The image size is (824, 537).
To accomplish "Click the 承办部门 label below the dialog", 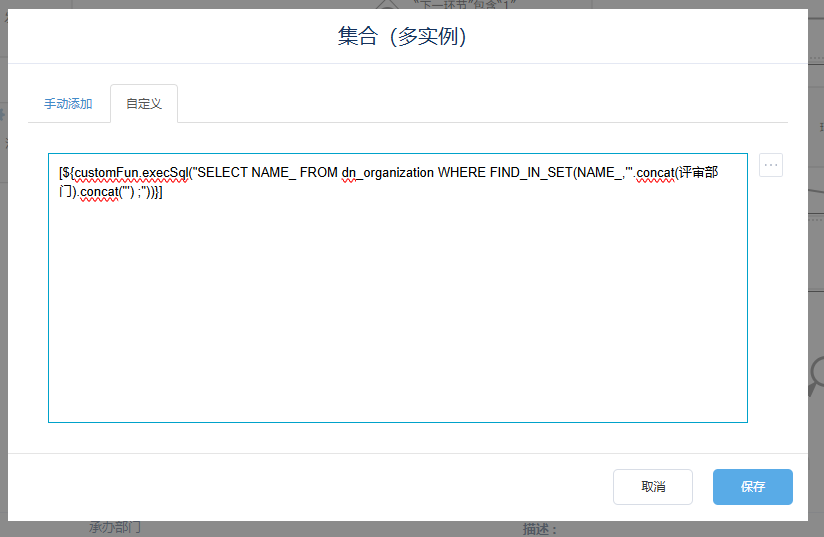I will pyautogui.click(x=115, y=528).
